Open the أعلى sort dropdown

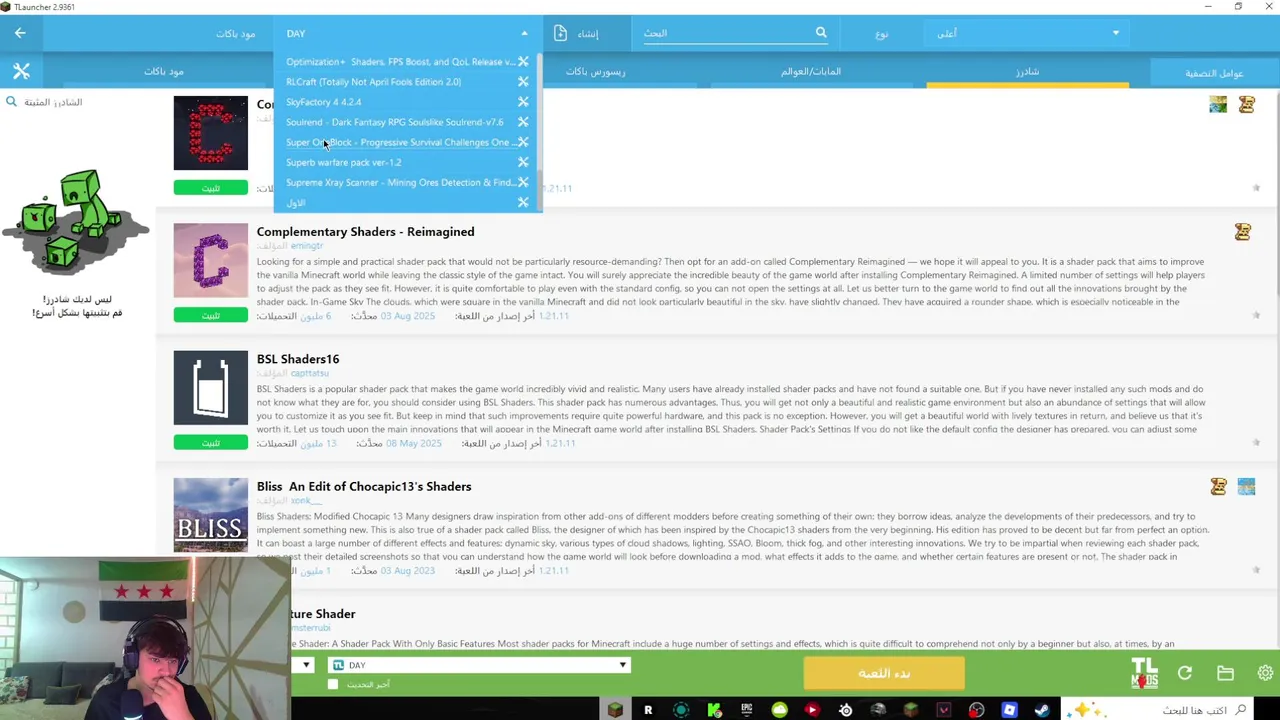click(x=1027, y=33)
